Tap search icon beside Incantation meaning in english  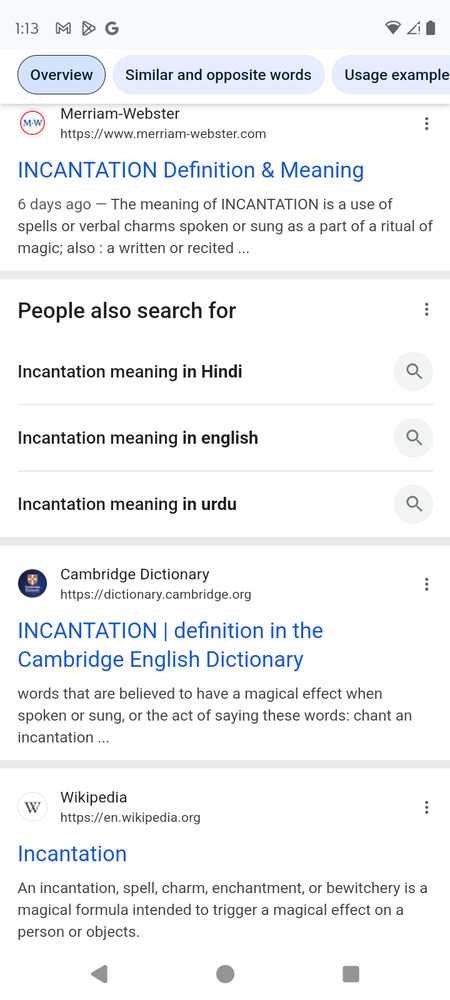tap(414, 438)
